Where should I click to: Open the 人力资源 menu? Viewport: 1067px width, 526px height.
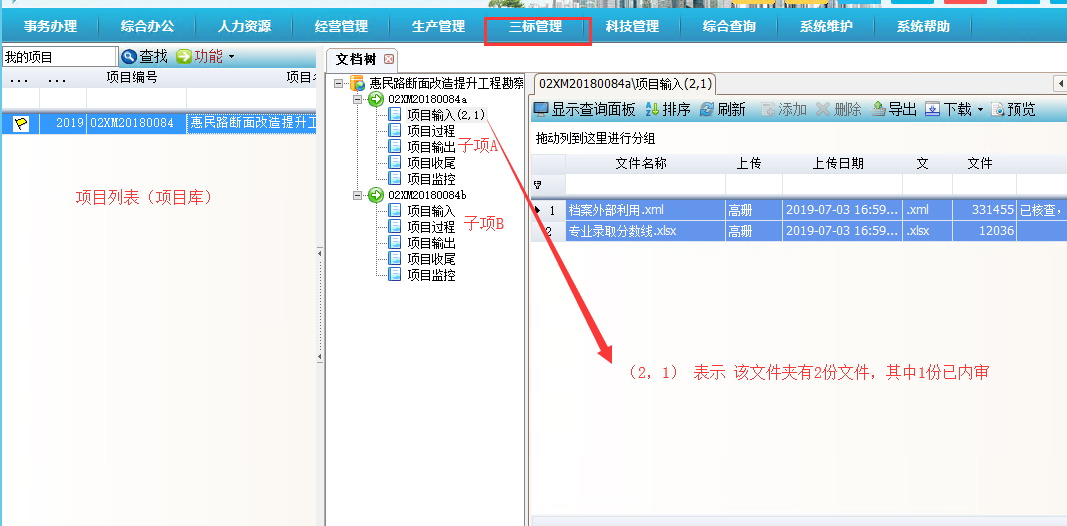tap(244, 27)
